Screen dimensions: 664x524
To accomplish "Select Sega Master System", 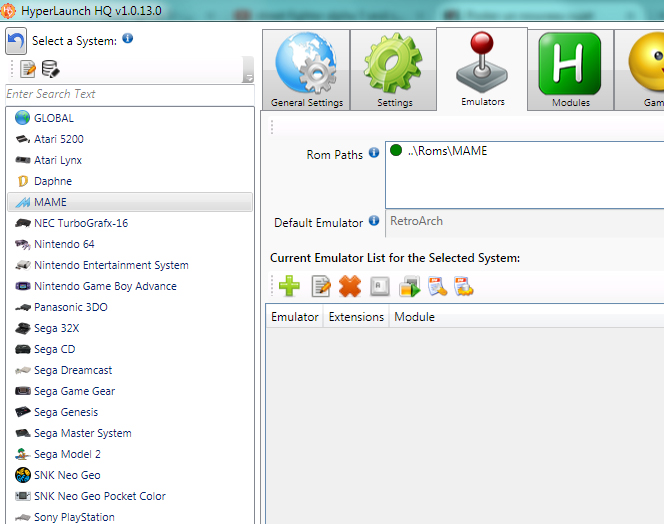I will click(x=130, y=433).
